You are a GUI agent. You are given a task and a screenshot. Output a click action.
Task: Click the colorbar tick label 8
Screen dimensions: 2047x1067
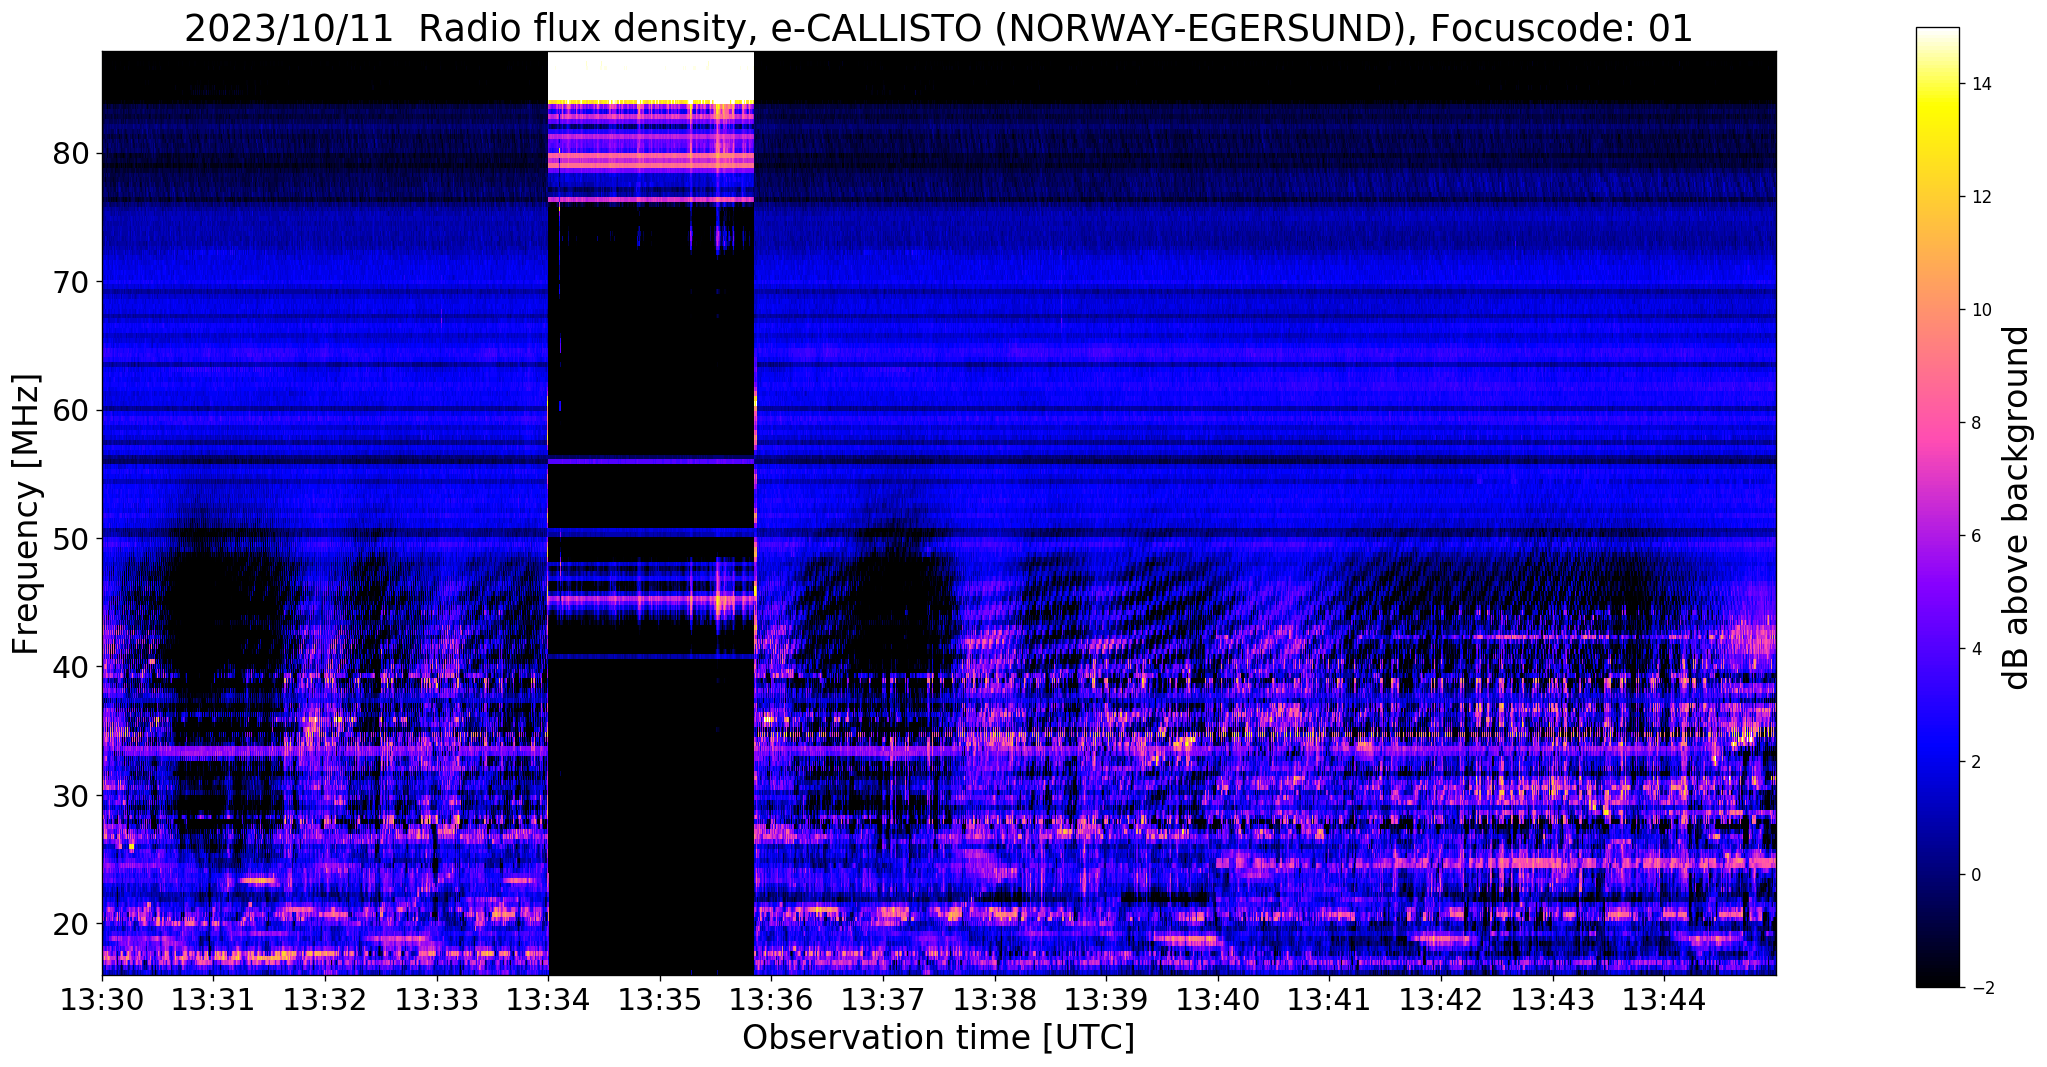pos(1976,423)
